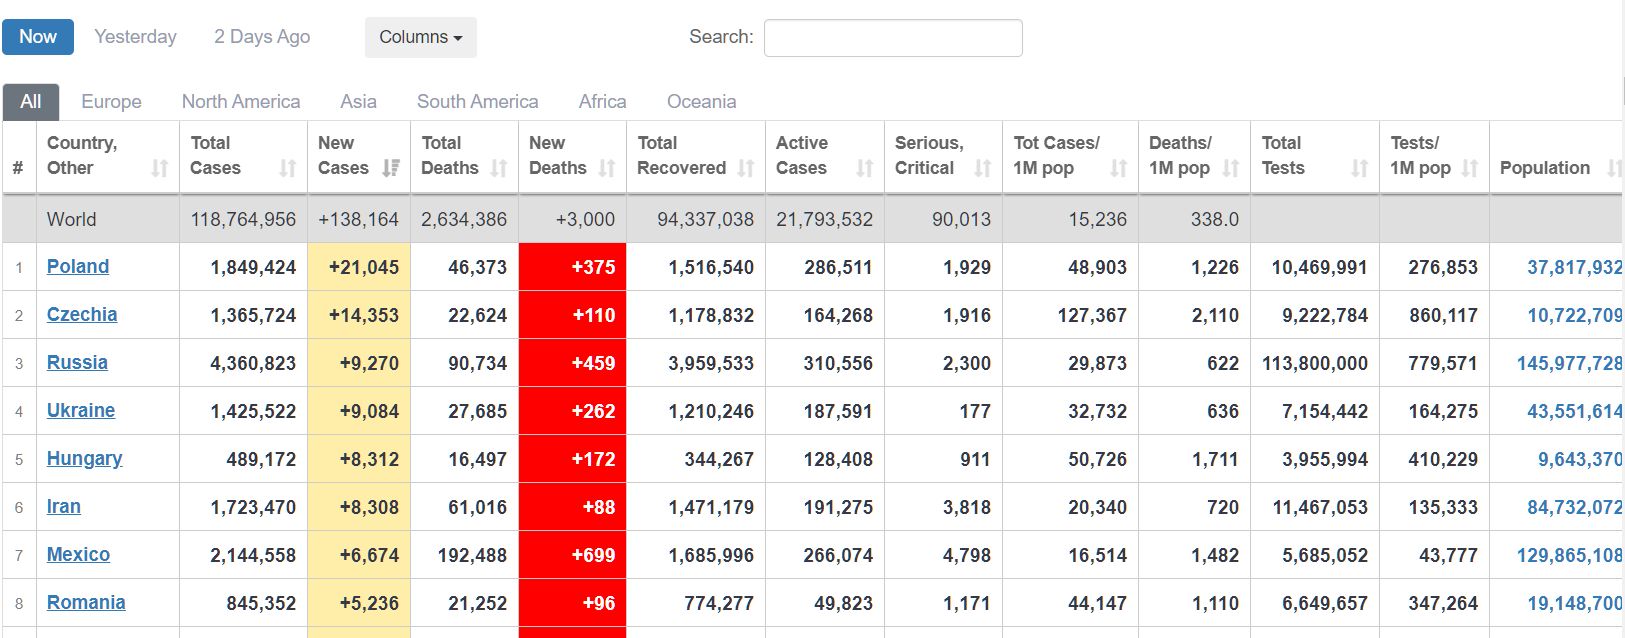Screen dimensions: 1625x638
Task: Sort Country, Other column via arrow icon
Action: pos(160,168)
